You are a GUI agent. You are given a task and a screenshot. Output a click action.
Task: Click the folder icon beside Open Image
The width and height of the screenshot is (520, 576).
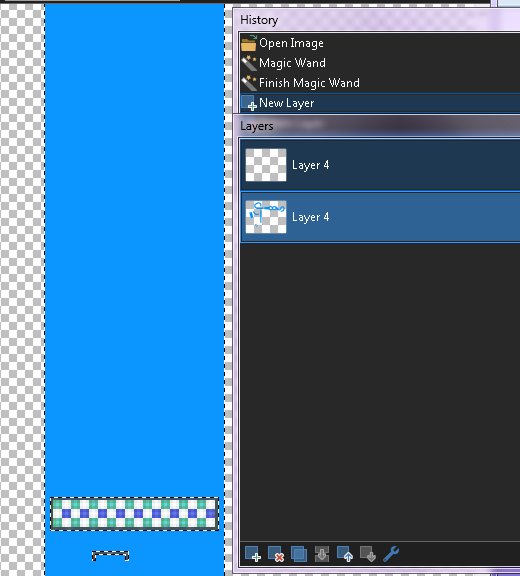[249, 43]
